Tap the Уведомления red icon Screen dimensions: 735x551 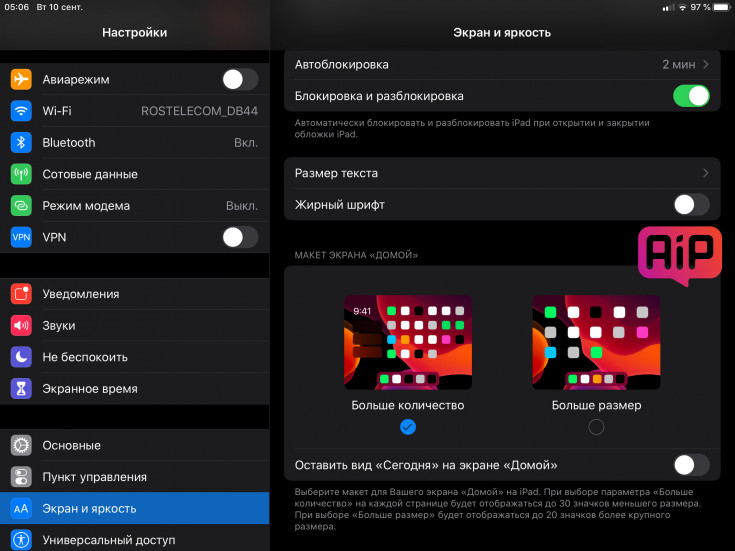pyautogui.click(x=21, y=294)
